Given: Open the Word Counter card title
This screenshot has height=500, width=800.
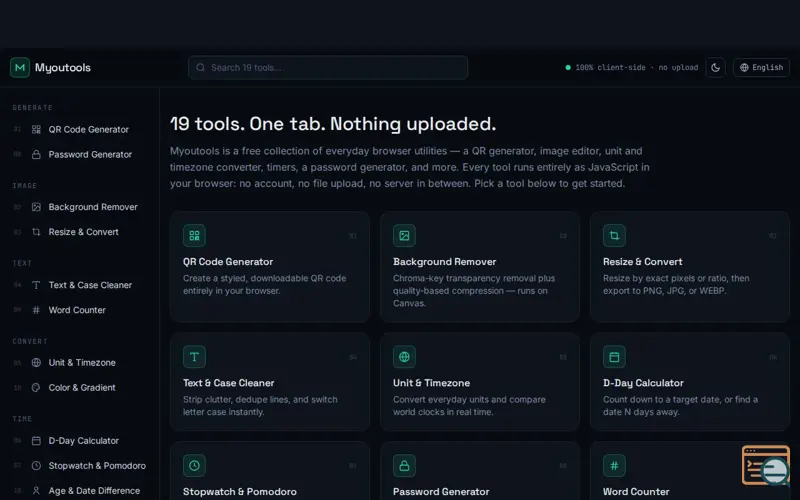Looking at the screenshot, I should click(636, 492).
